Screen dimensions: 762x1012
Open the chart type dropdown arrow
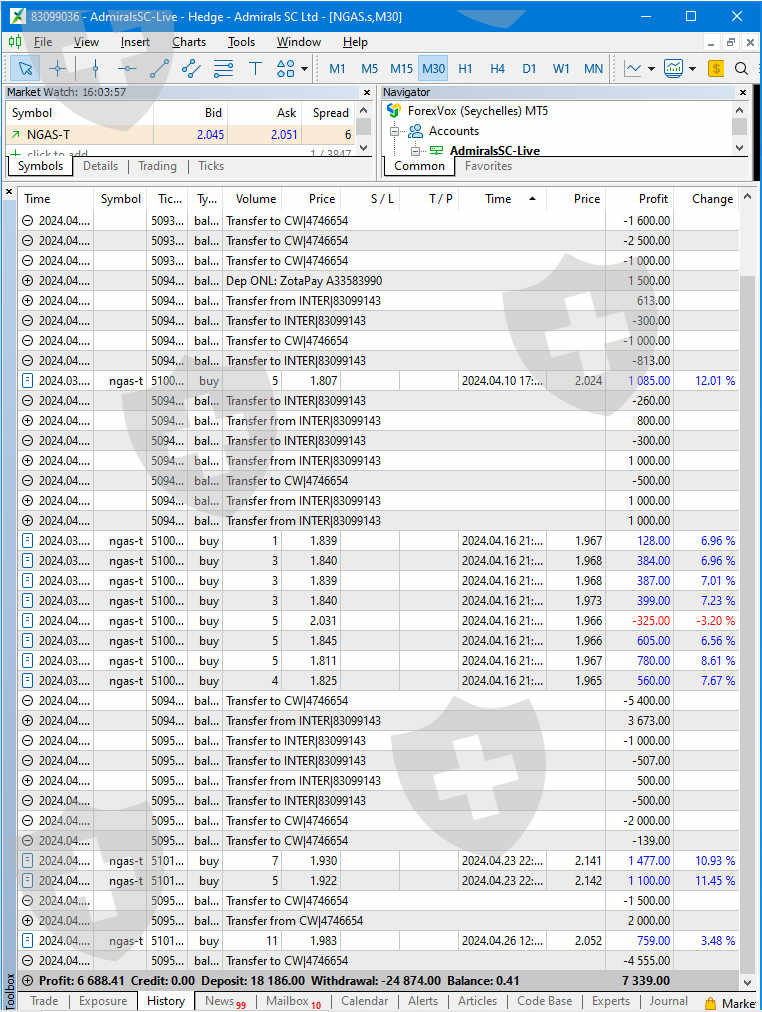tap(651, 68)
